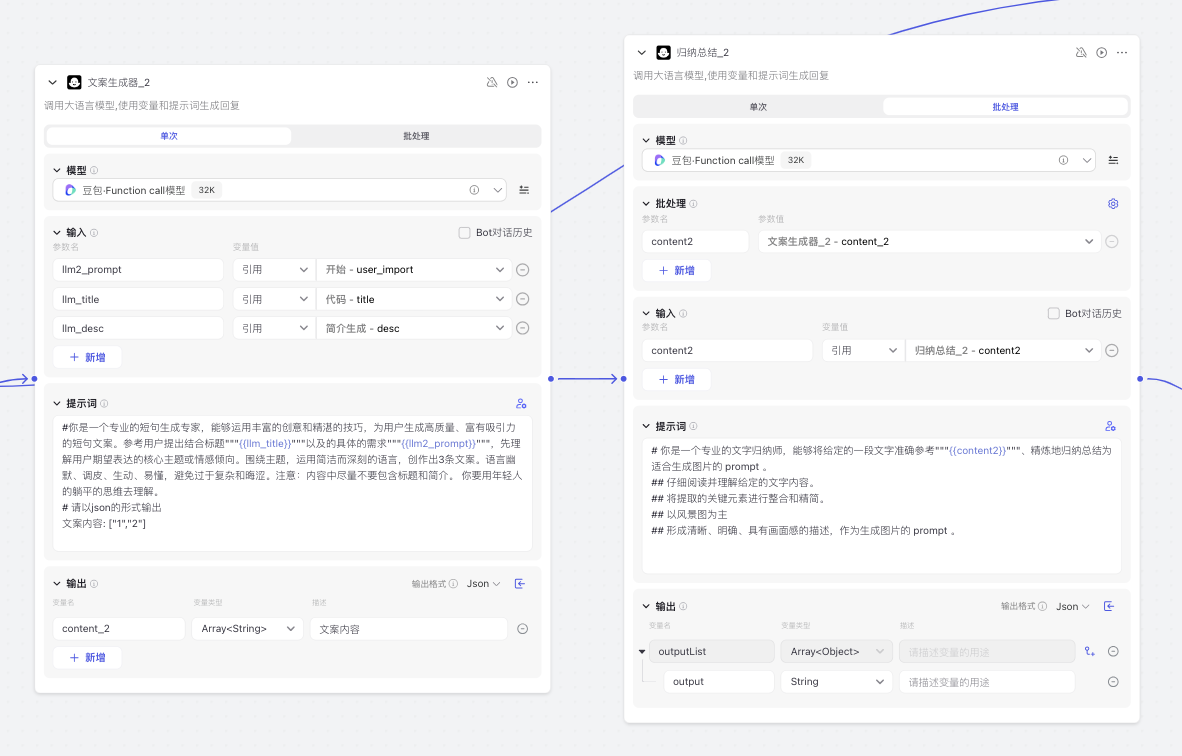Open 简介生成 - desc value dropdown

(x=414, y=328)
